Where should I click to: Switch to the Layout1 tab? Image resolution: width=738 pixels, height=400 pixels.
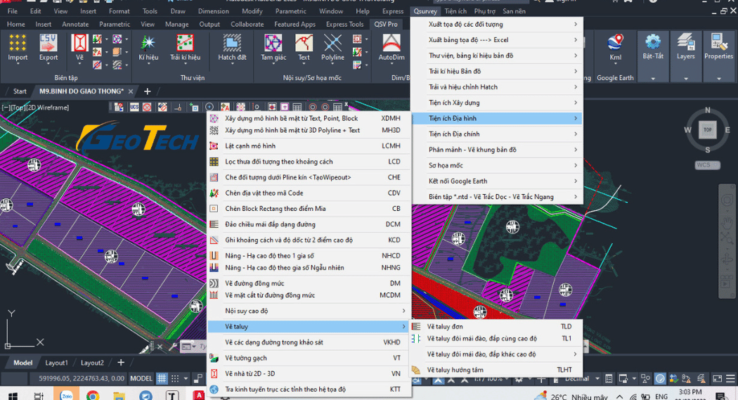(x=56, y=362)
